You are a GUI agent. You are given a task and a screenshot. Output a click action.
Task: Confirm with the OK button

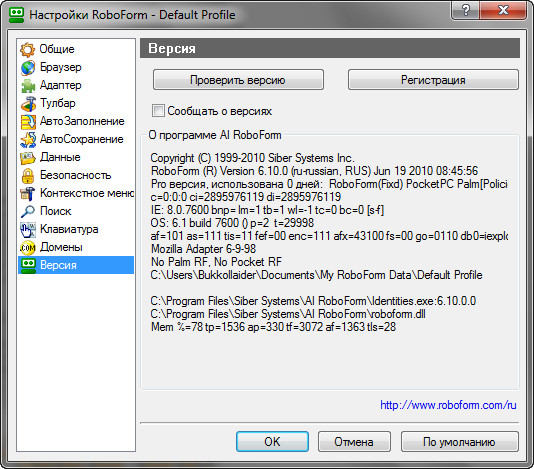[x=272, y=442]
